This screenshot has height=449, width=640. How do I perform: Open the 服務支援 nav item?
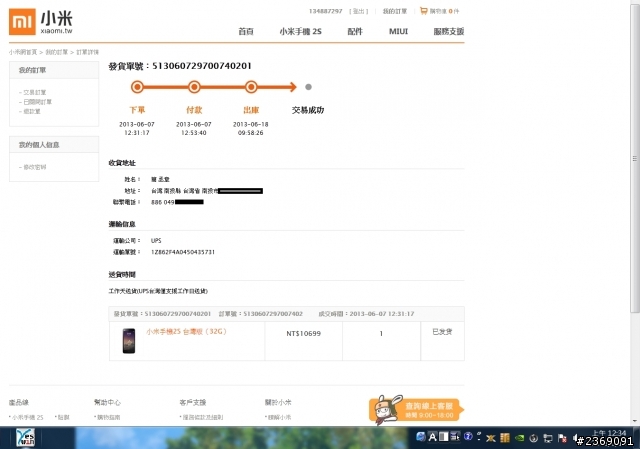point(449,31)
